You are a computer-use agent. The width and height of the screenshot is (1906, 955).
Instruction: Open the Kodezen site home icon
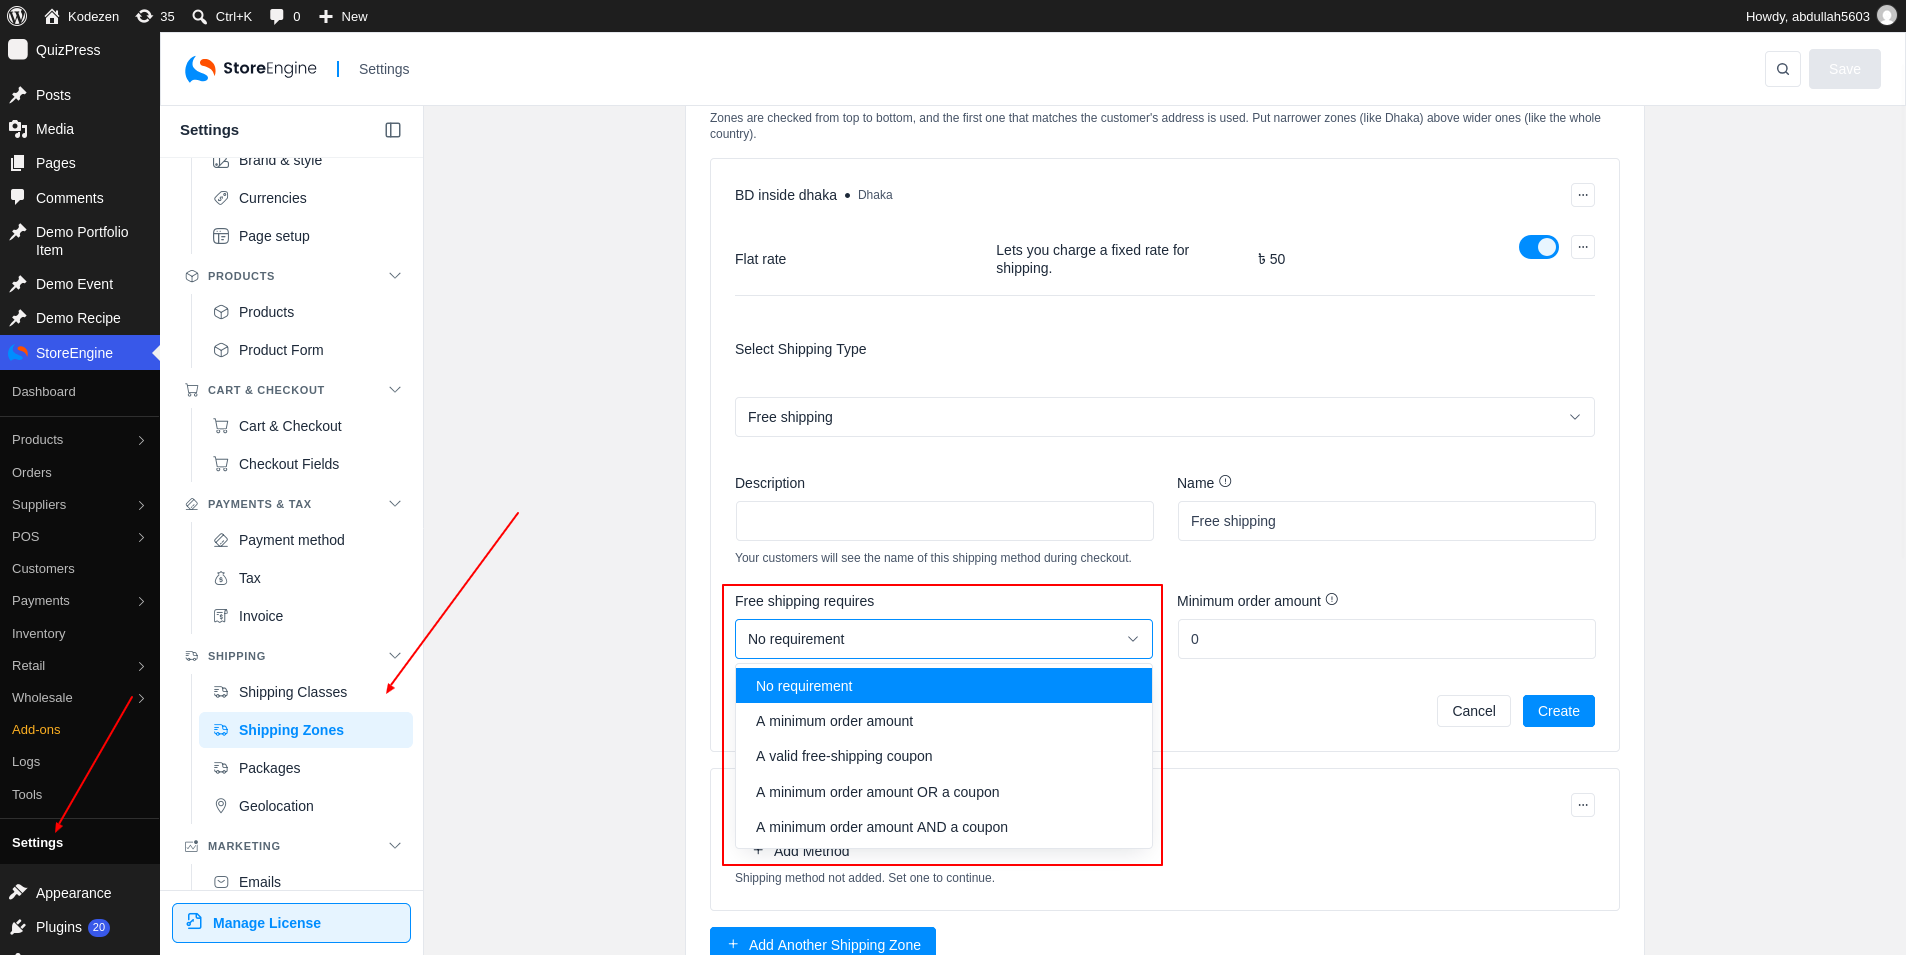tap(52, 16)
